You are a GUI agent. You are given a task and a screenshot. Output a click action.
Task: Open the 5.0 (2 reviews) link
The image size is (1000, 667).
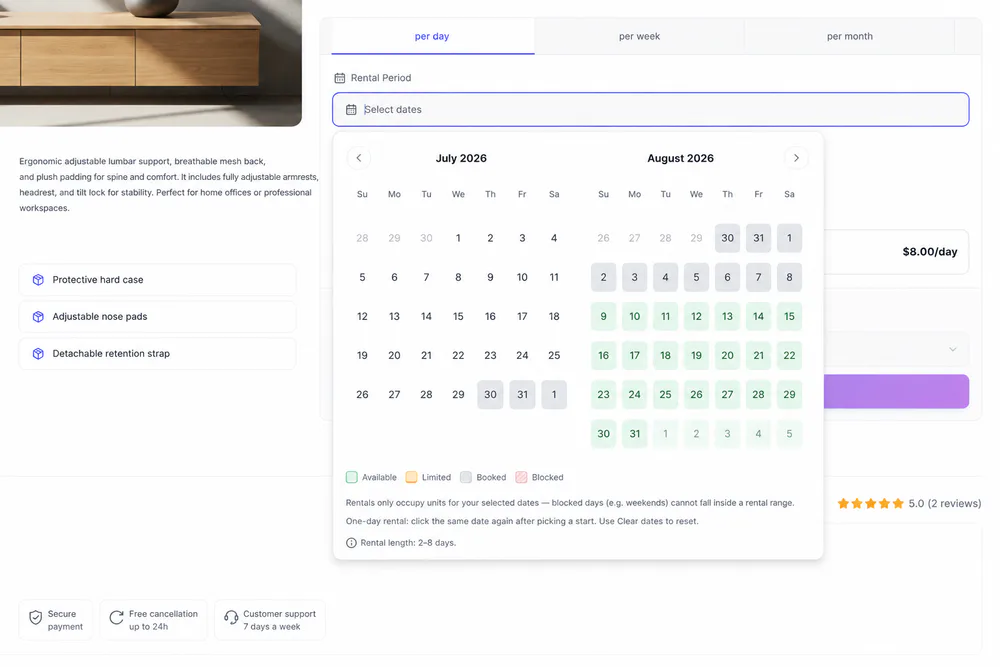pos(945,504)
